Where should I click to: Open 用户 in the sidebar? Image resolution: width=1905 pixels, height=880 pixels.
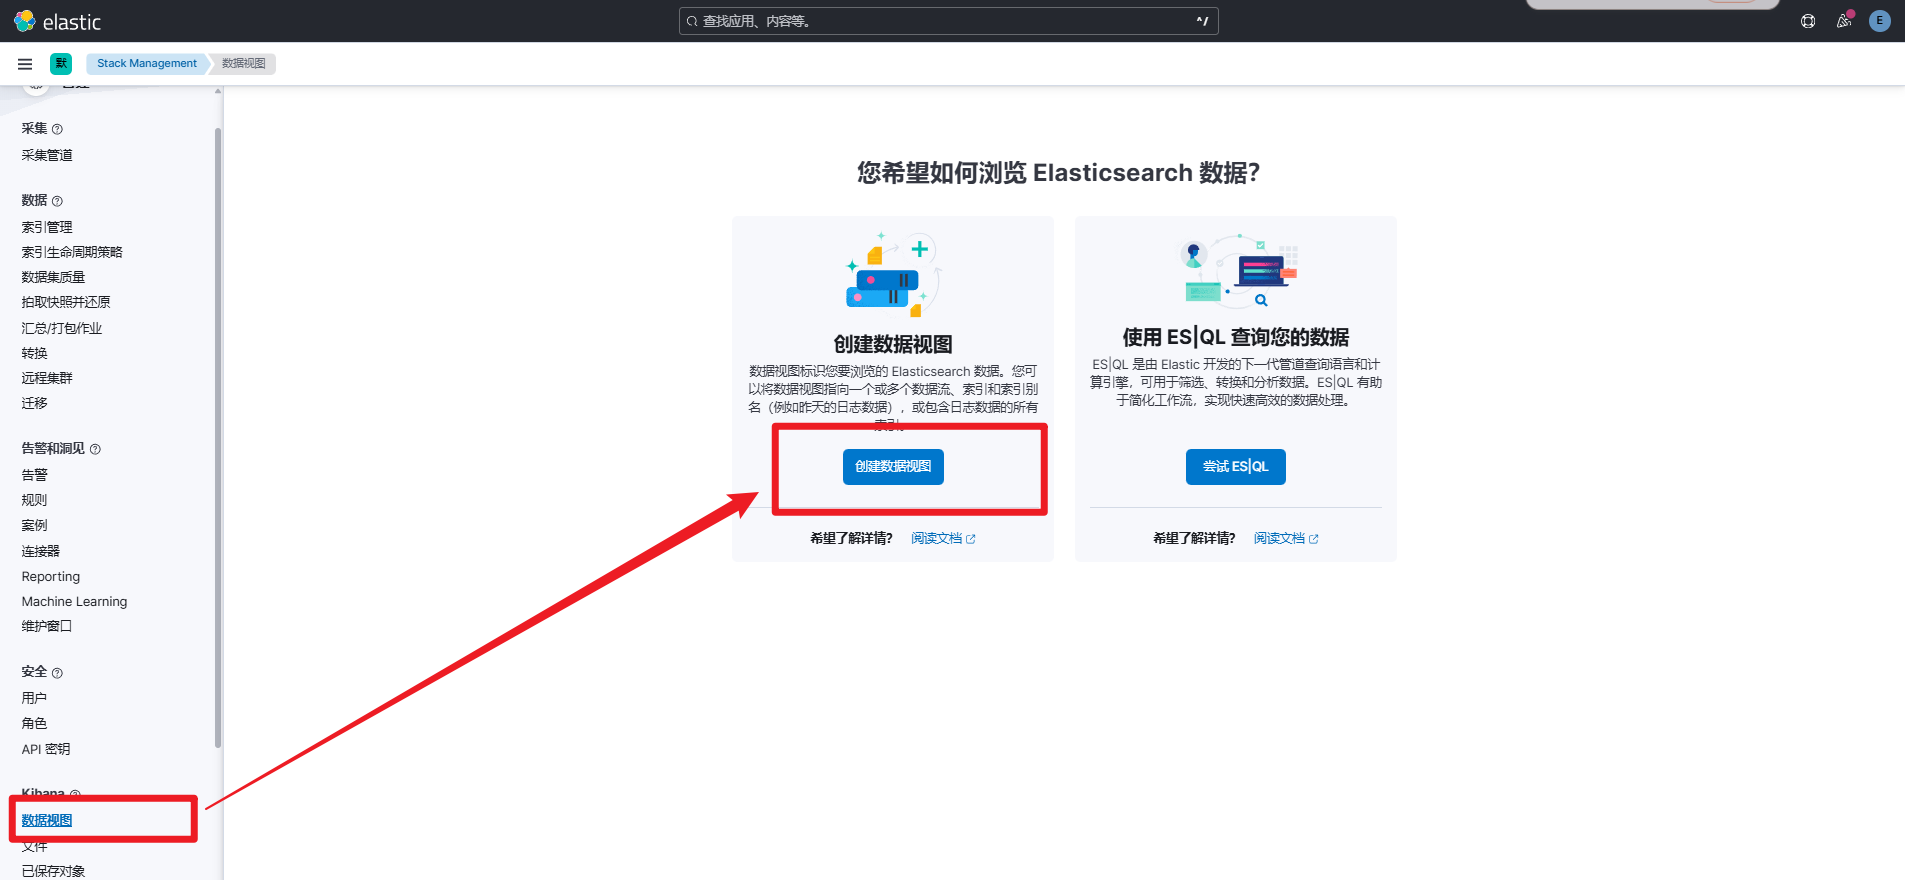tap(34, 698)
